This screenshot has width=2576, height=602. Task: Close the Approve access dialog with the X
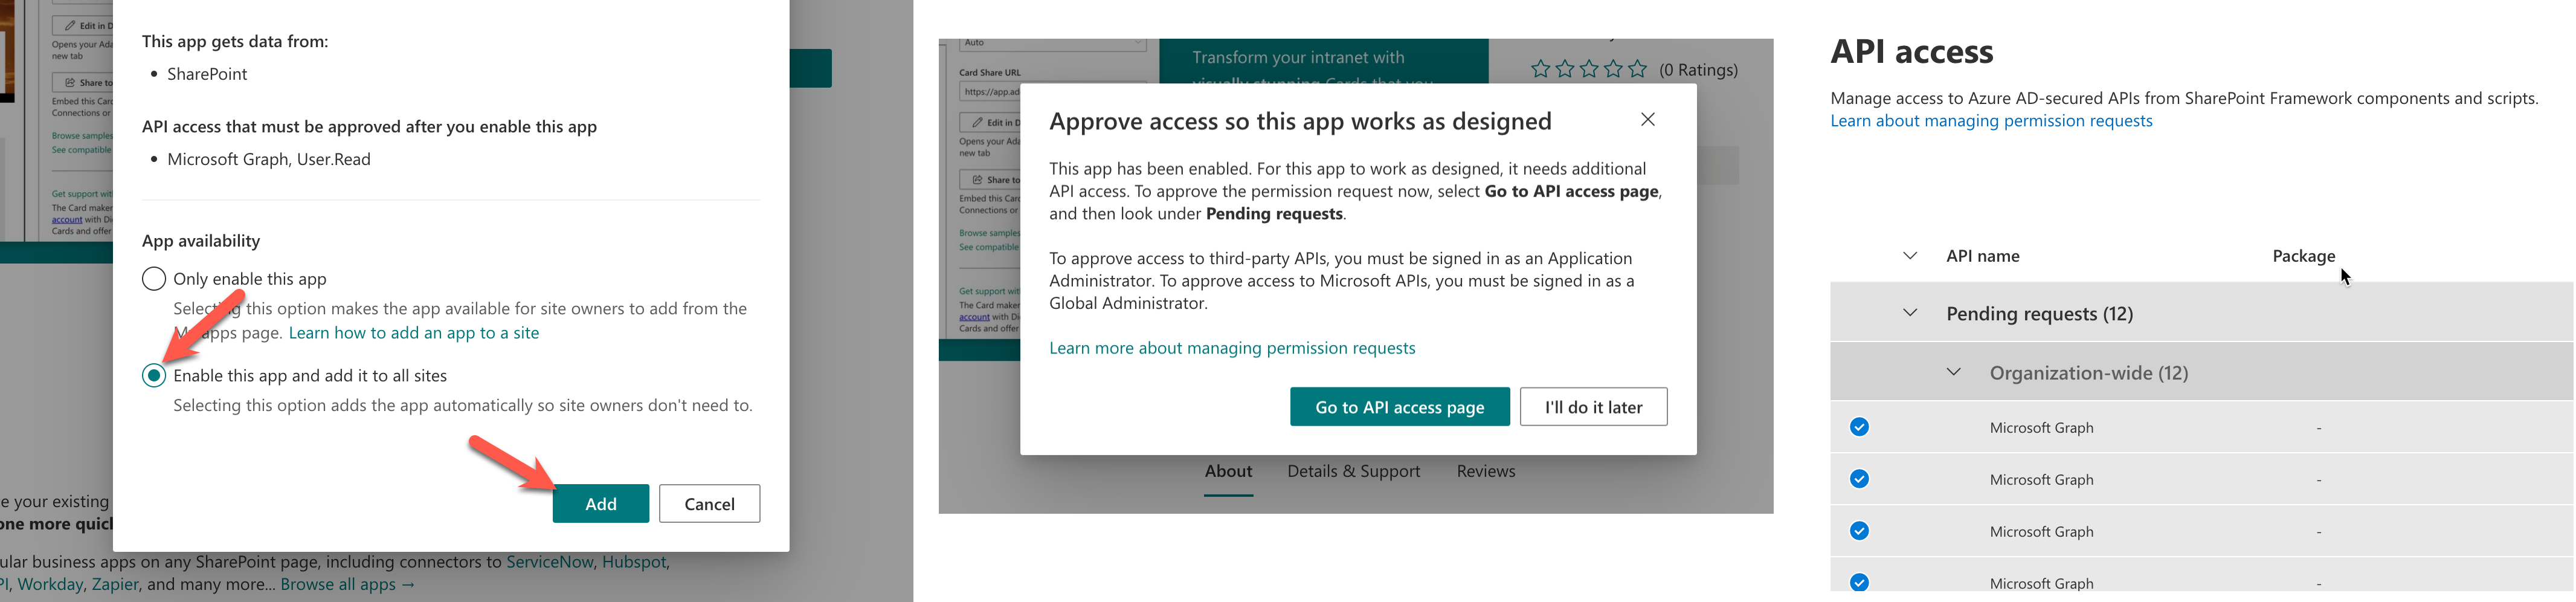click(1648, 120)
